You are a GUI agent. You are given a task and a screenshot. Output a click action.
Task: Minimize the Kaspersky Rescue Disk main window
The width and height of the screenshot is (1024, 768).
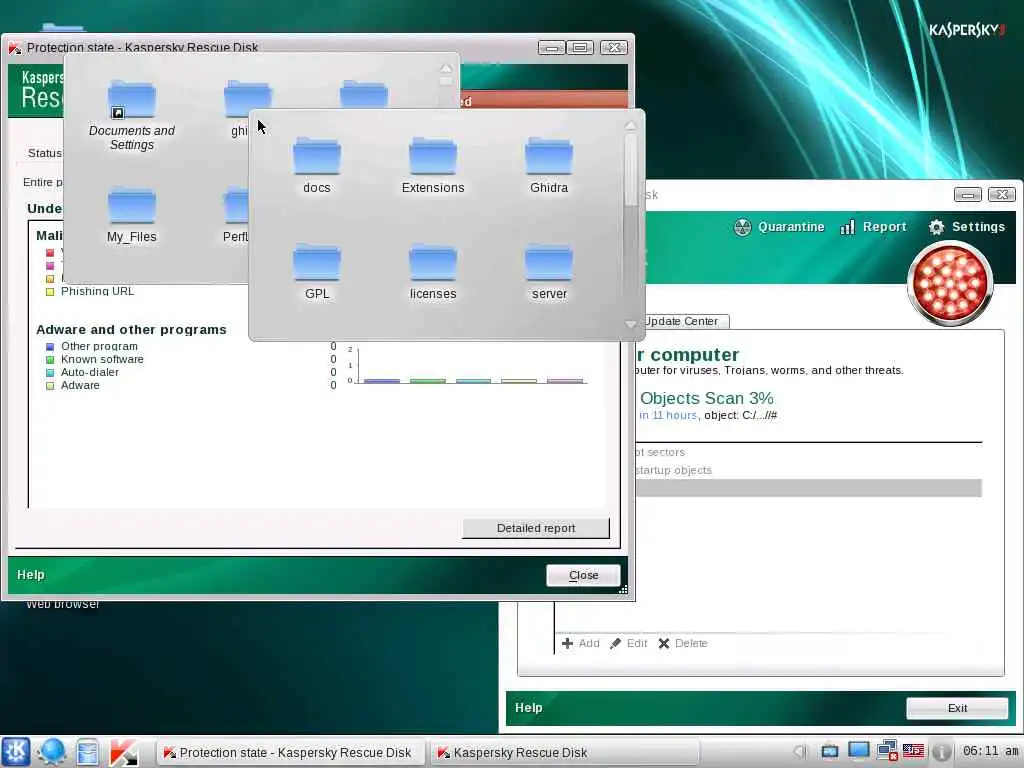pos(967,195)
